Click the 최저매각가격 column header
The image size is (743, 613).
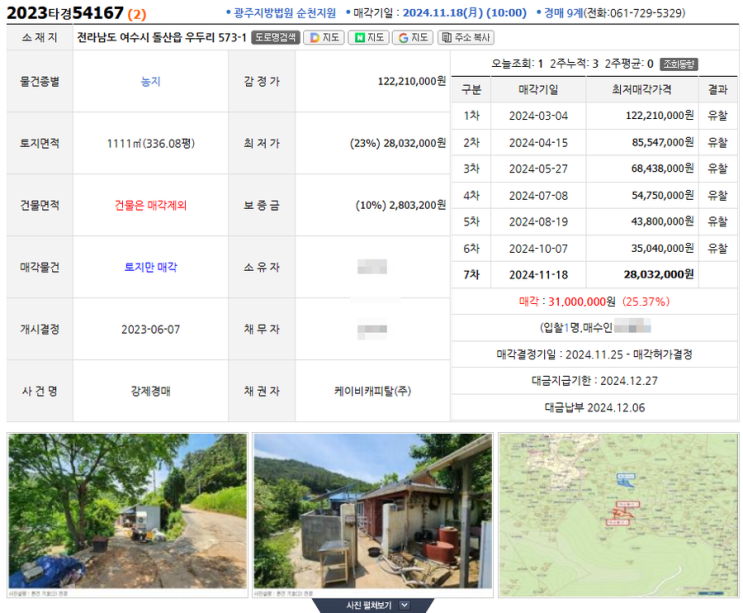642,90
